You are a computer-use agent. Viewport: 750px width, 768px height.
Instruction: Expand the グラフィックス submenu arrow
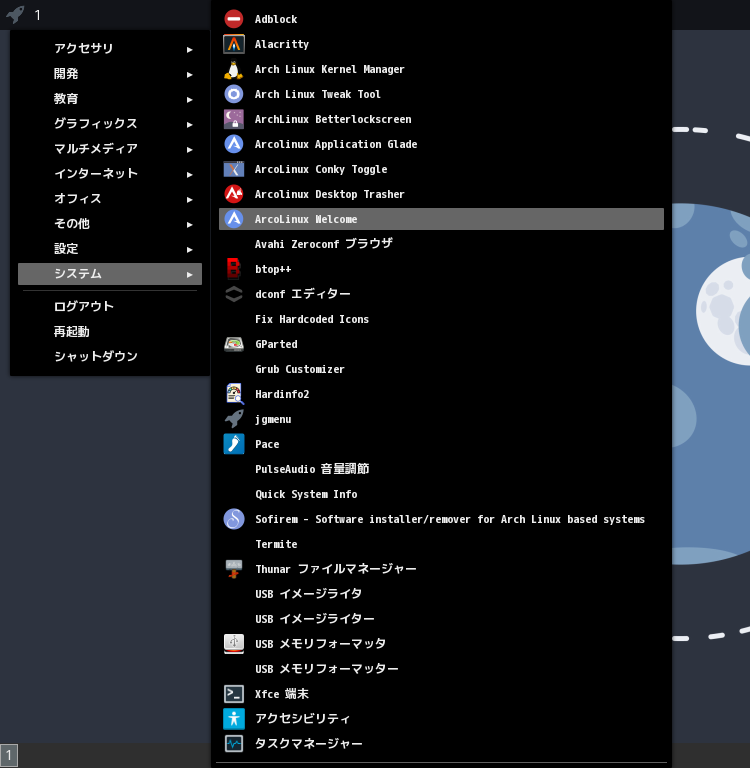coord(190,124)
